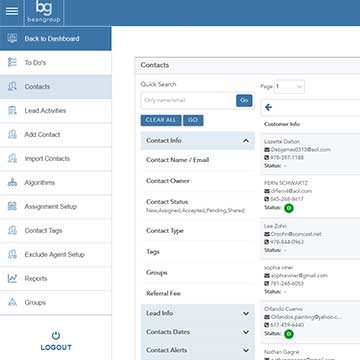Click the Contact Tags icon
Viewport: 360px width, 360px height.
(x=12, y=230)
